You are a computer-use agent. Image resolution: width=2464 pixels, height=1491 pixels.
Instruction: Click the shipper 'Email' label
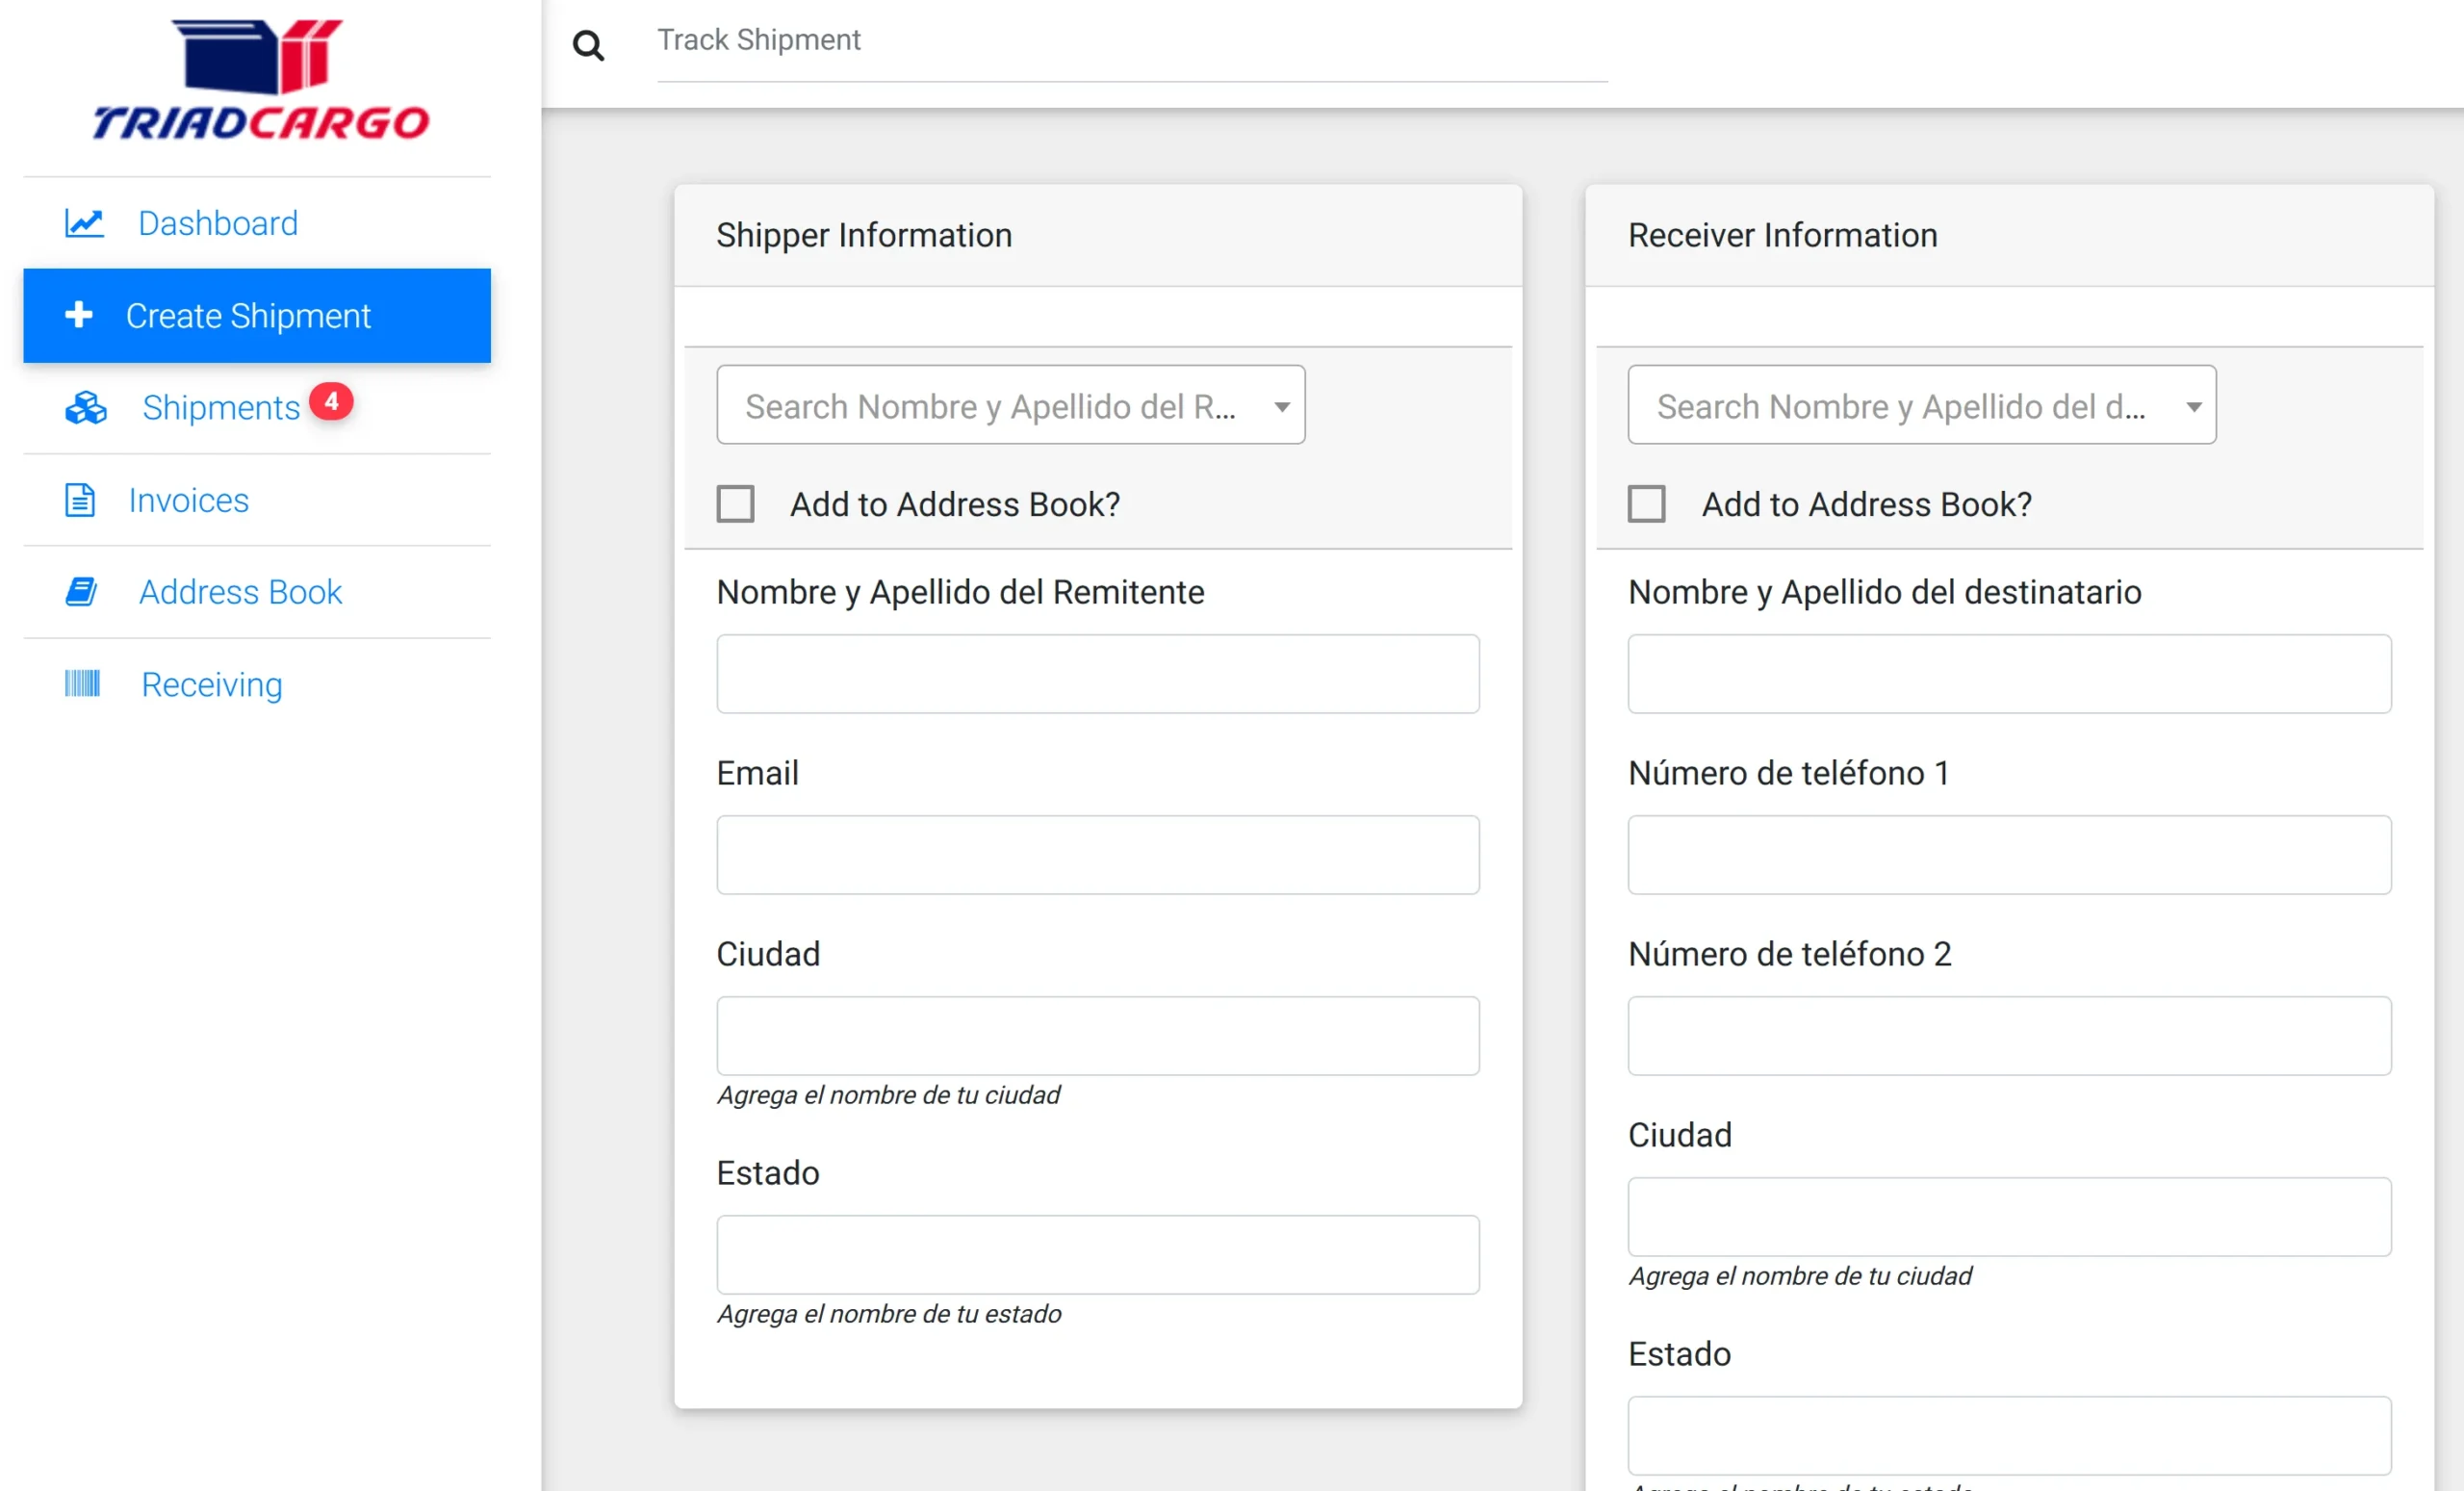coord(757,773)
